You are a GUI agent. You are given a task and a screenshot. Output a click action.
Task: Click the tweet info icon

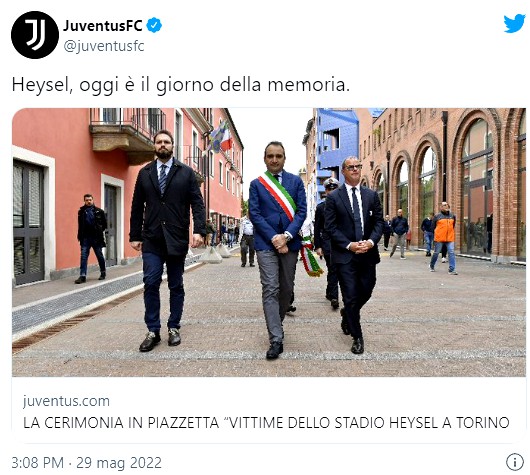514,462
